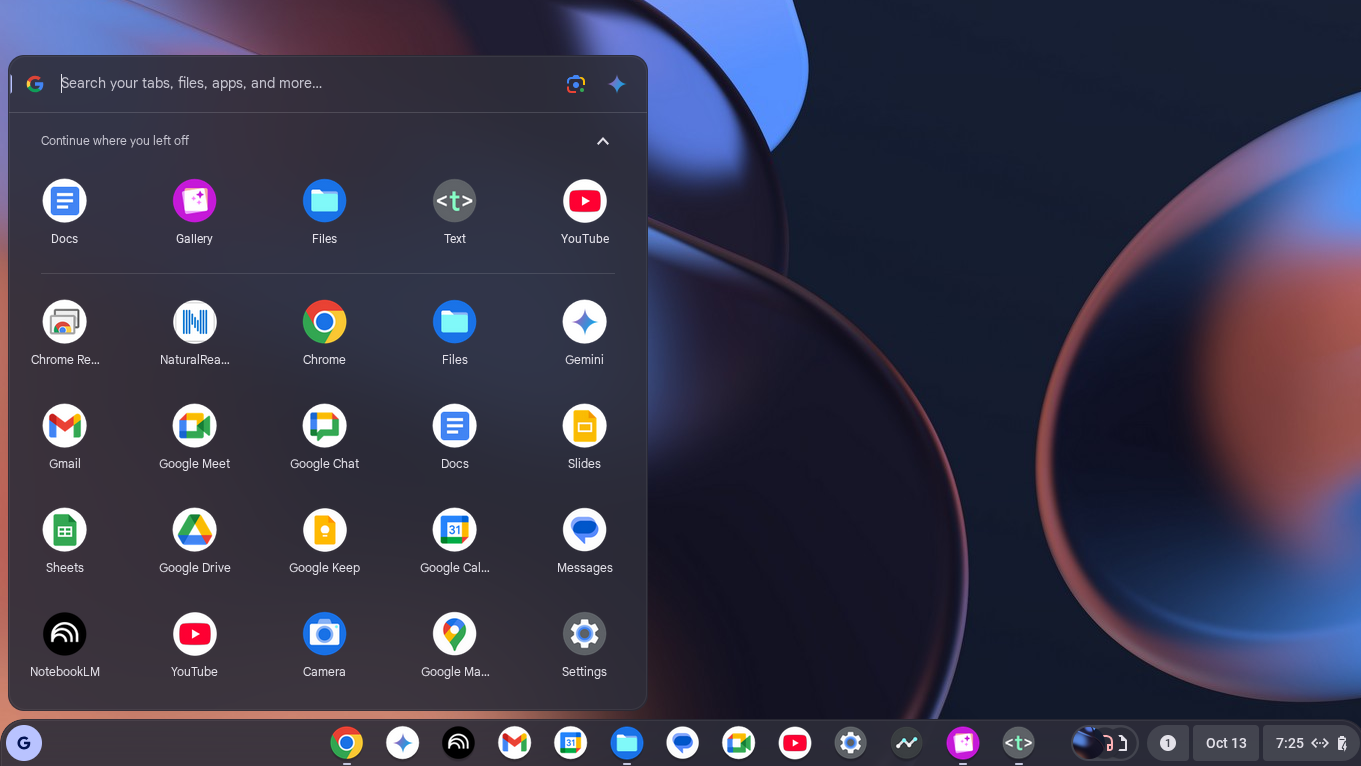Click the Gemini sparkle icon in search bar

(x=617, y=84)
